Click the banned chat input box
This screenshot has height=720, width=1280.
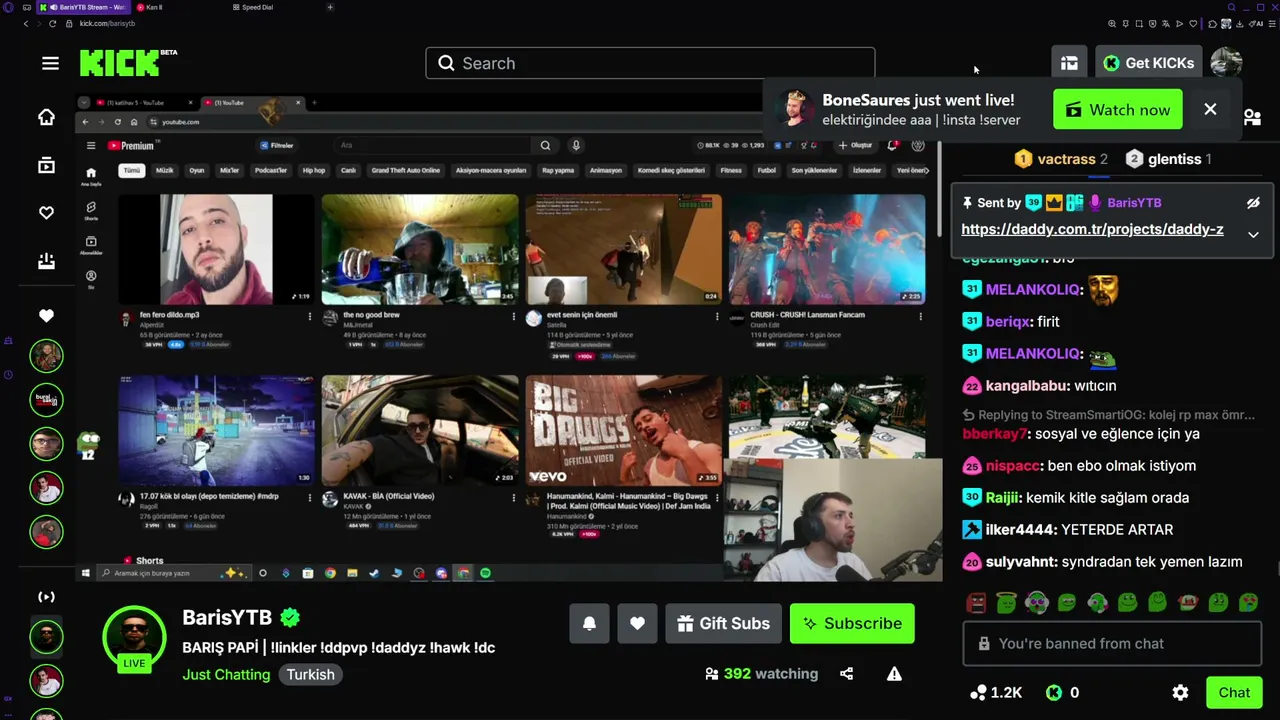(1112, 644)
